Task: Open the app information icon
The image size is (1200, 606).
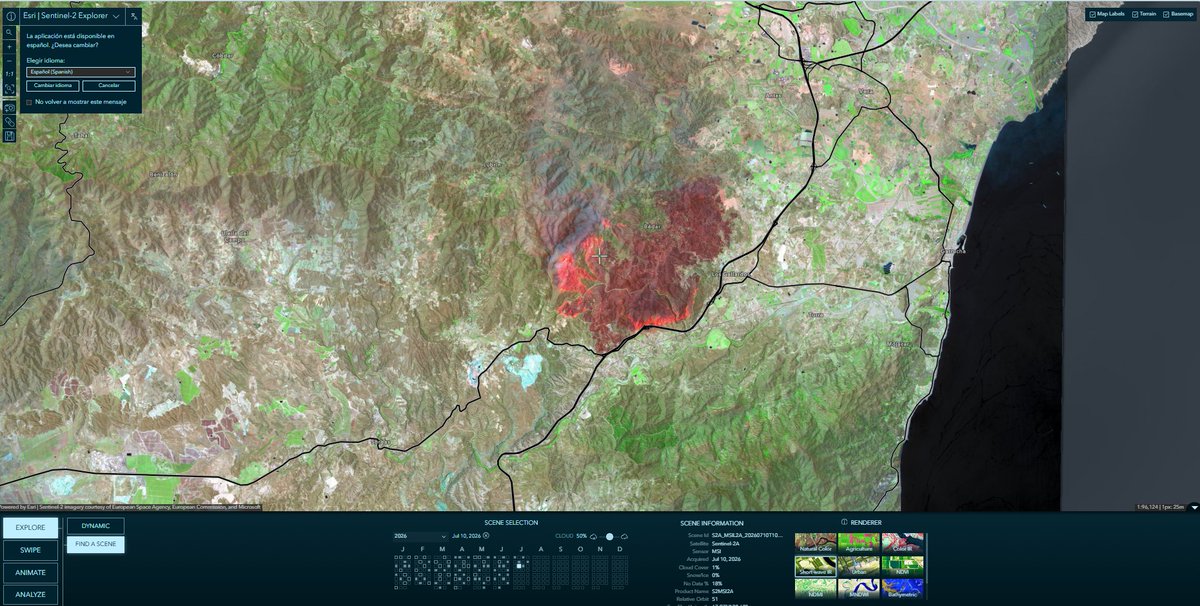Action: coord(9,16)
